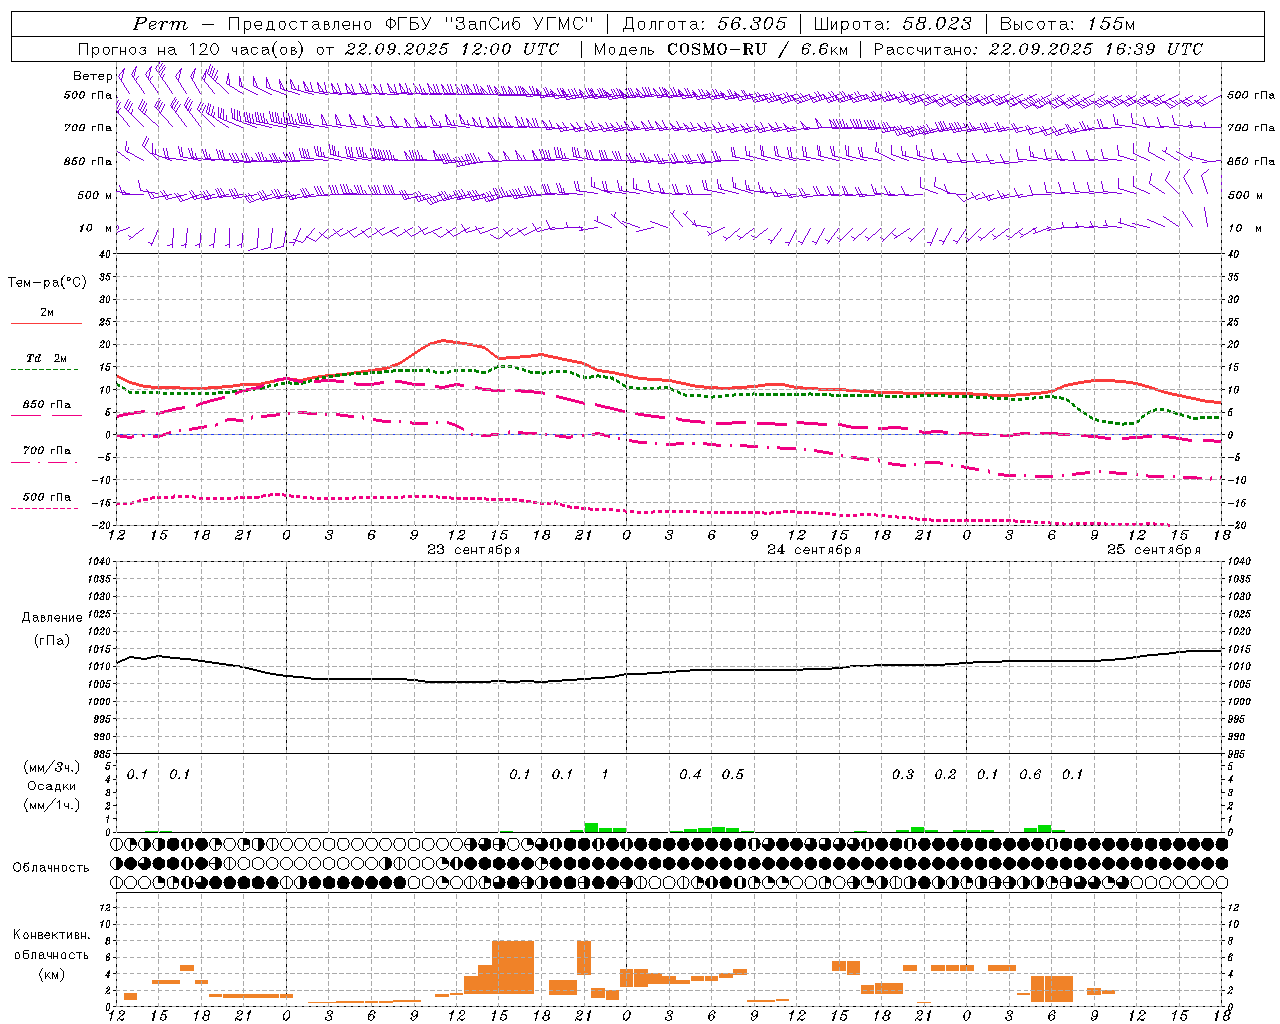Click the "25 сентября" date label
Viewport: 1280px width, 1024px height.
click(x=1153, y=549)
